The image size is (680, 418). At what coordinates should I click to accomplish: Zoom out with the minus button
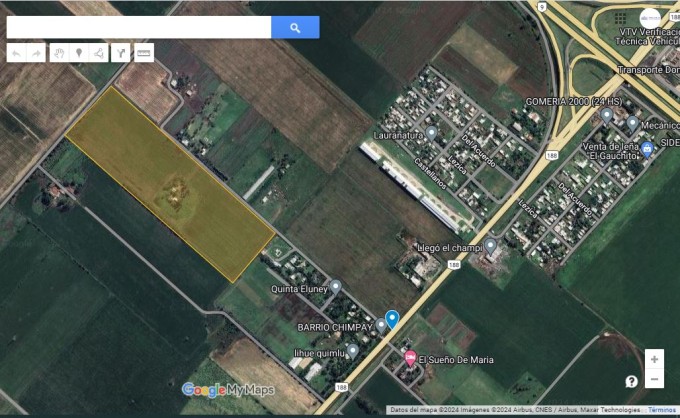click(653, 379)
